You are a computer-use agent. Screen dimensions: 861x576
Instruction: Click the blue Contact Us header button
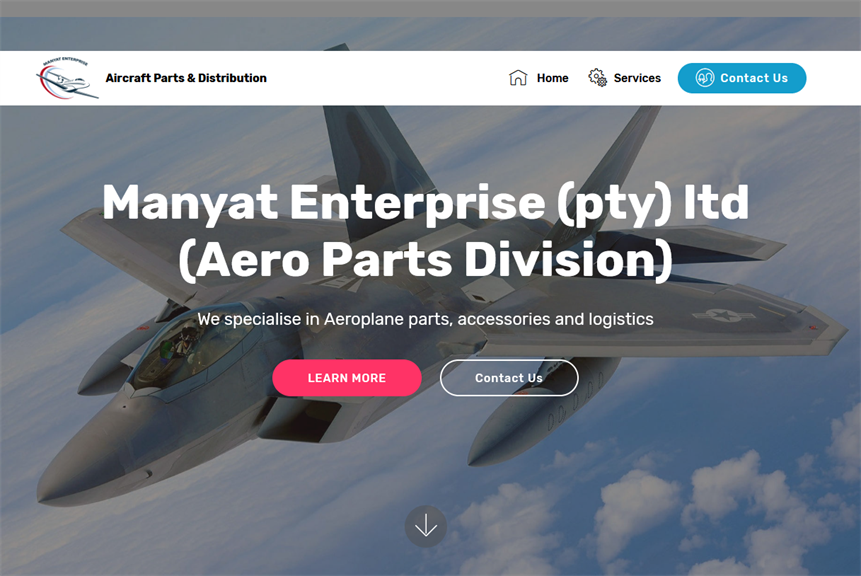coord(742,78)
